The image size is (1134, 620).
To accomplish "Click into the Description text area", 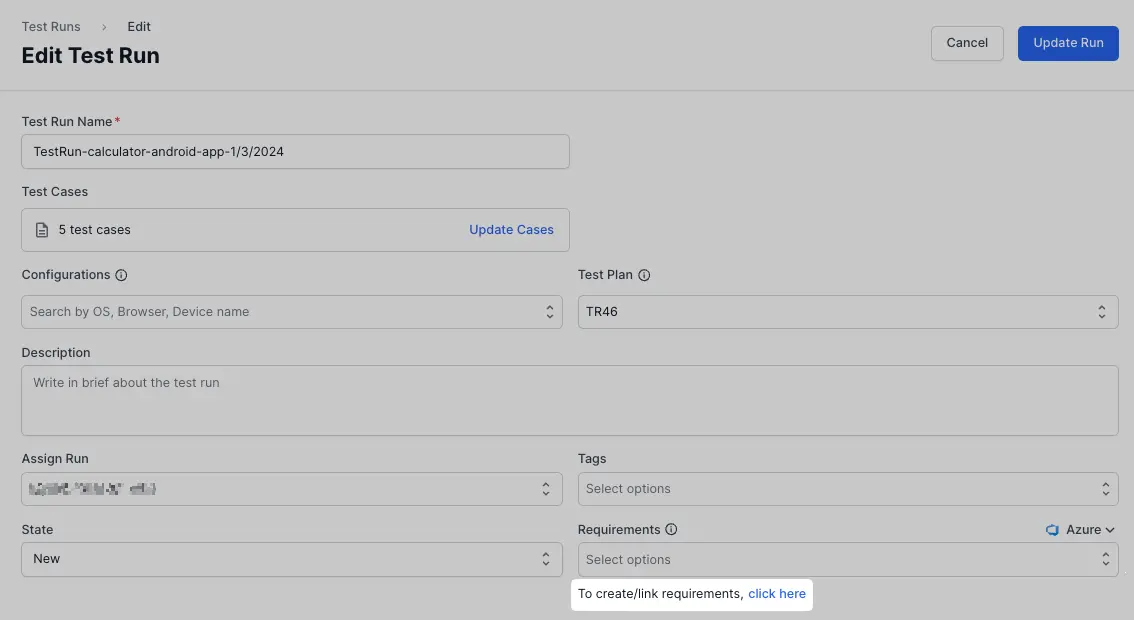I will click(569, 400).
